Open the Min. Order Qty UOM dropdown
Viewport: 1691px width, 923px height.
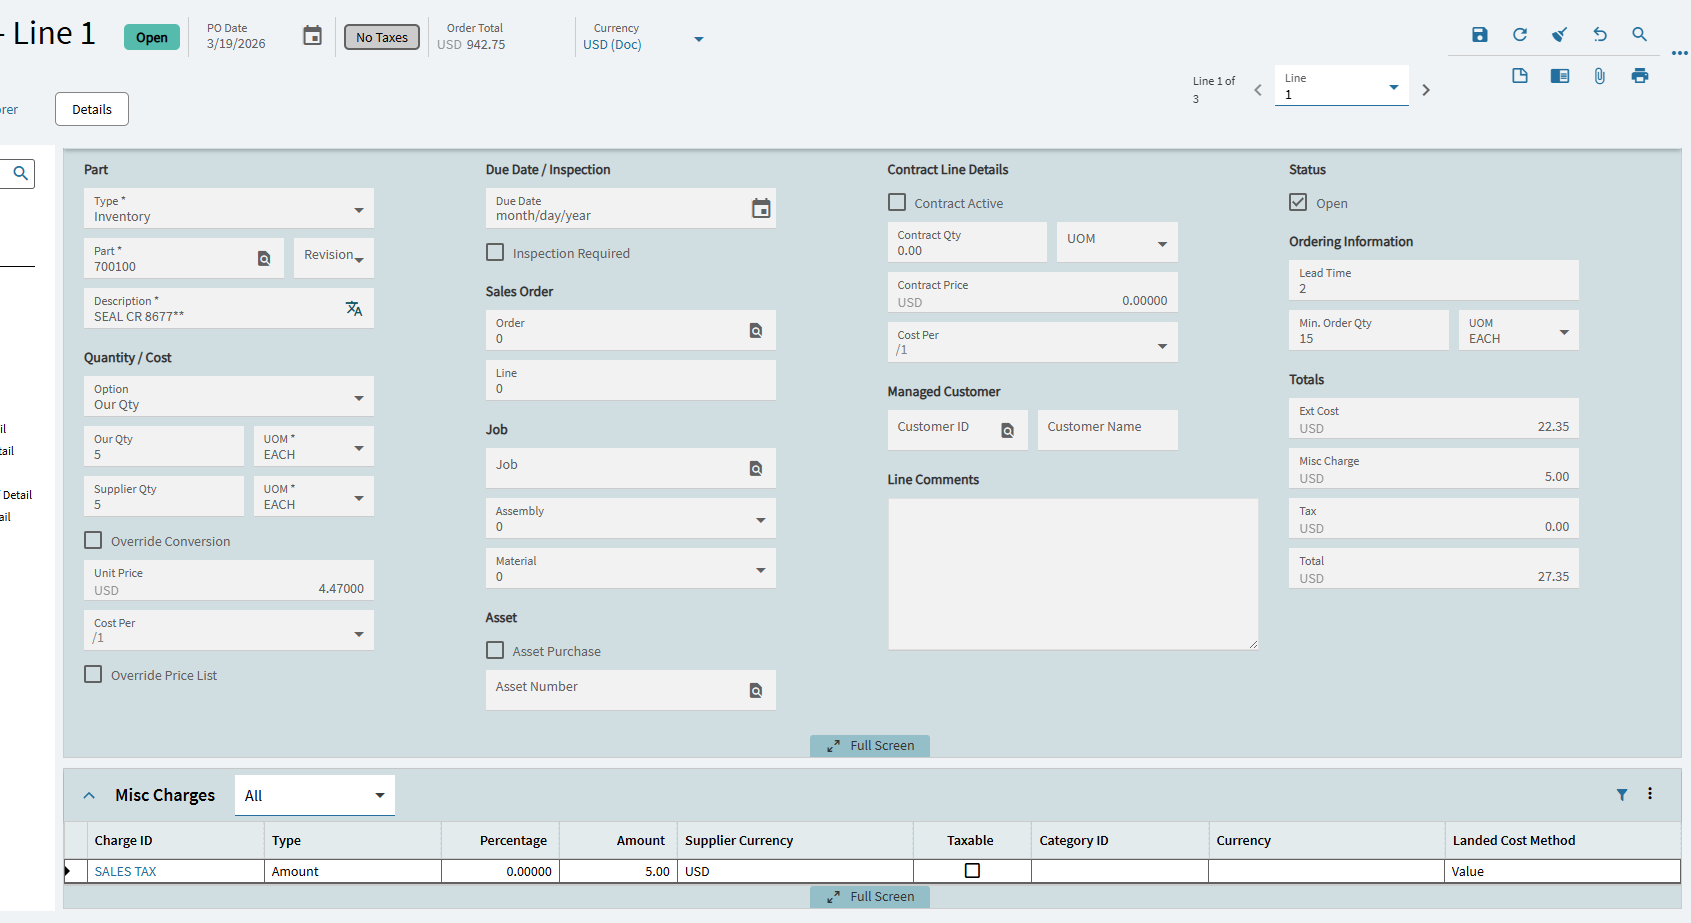click(1564, 332)
